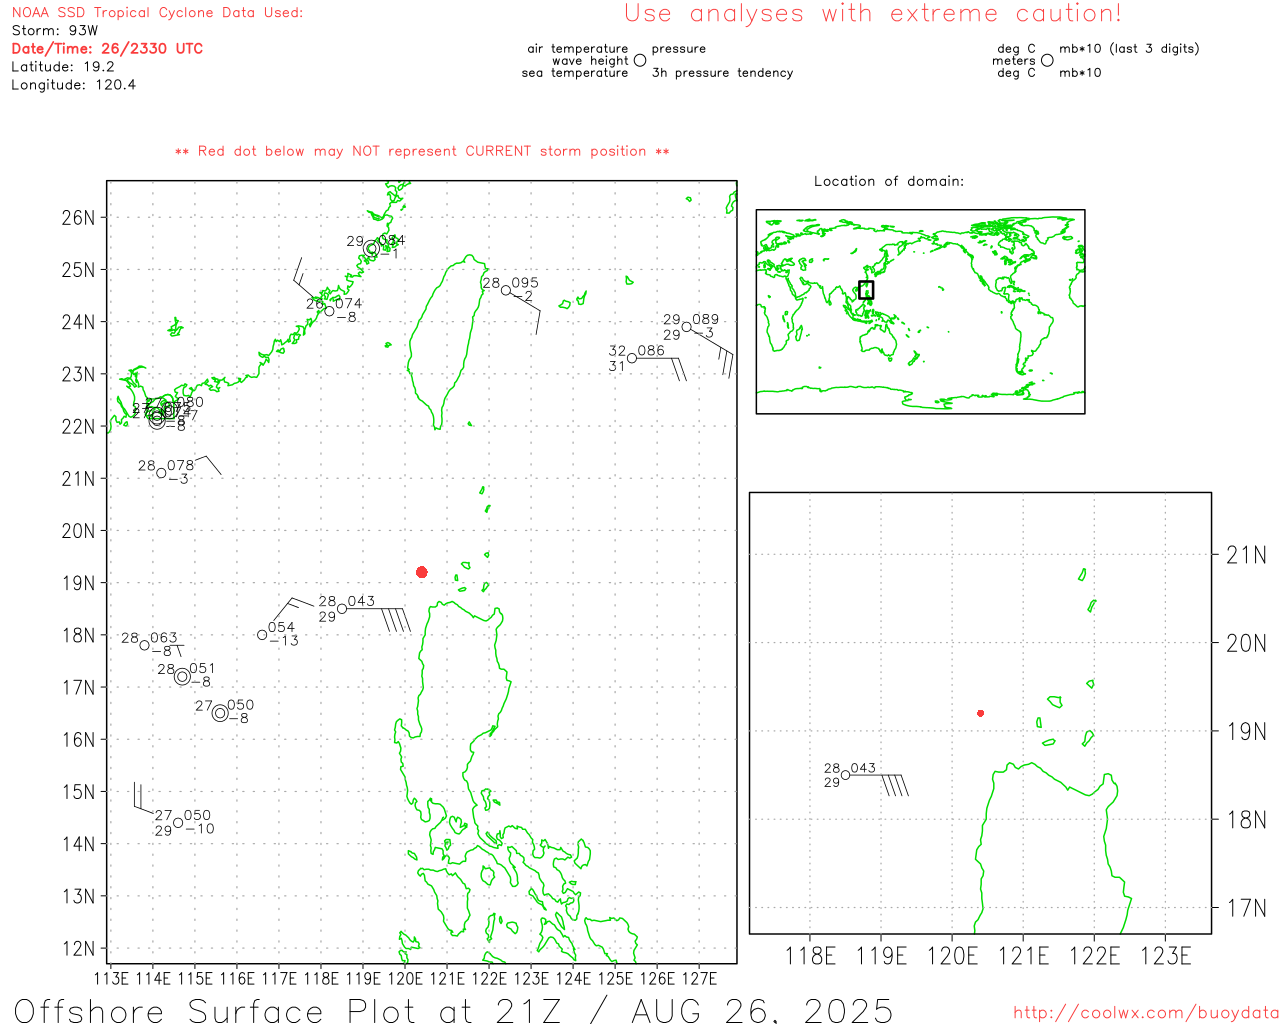This screenshot has width=1280, height=1024.
Task: Click the red storm dot in the zoomed inset map
Action: pyautogui.click(x=981, y=713)
